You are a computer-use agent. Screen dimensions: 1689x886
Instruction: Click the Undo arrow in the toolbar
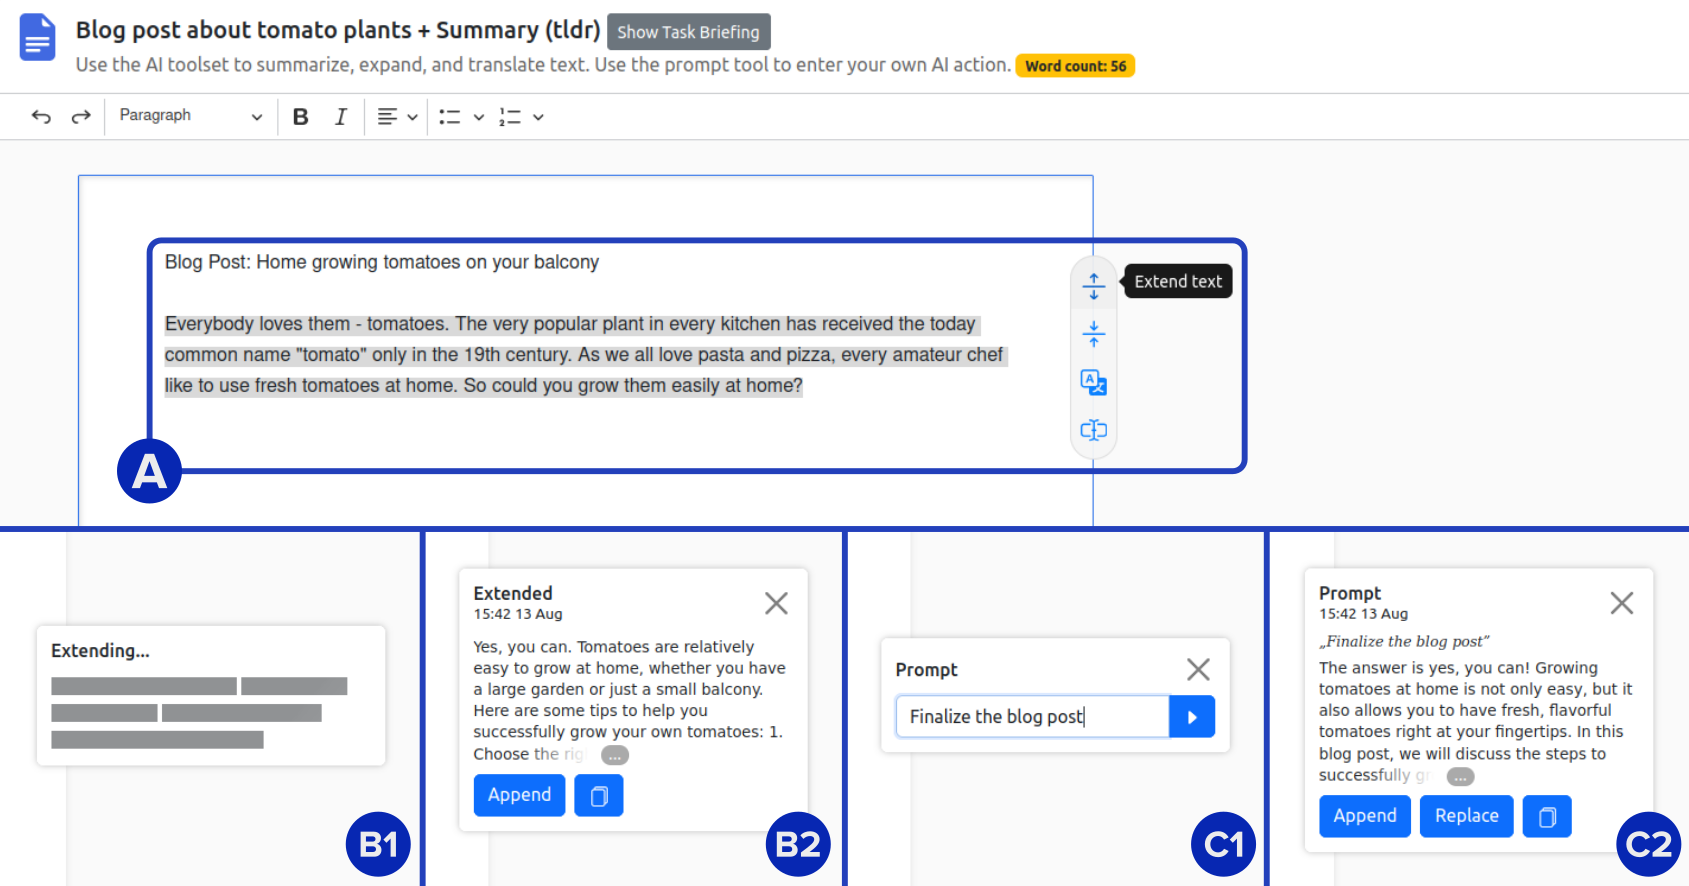[x=41, y=117]
